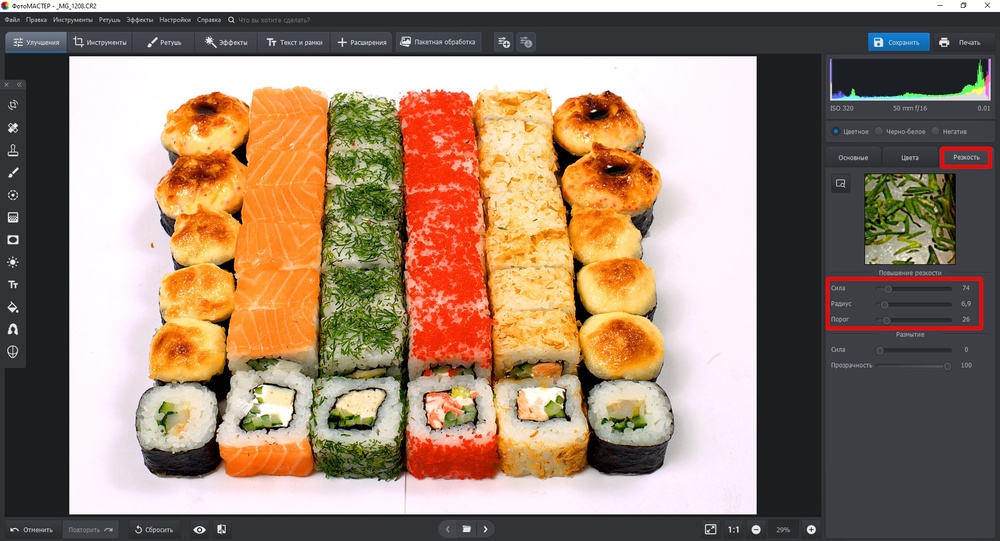
Task: Open the Текст и рамки tab
Action: 294,42
